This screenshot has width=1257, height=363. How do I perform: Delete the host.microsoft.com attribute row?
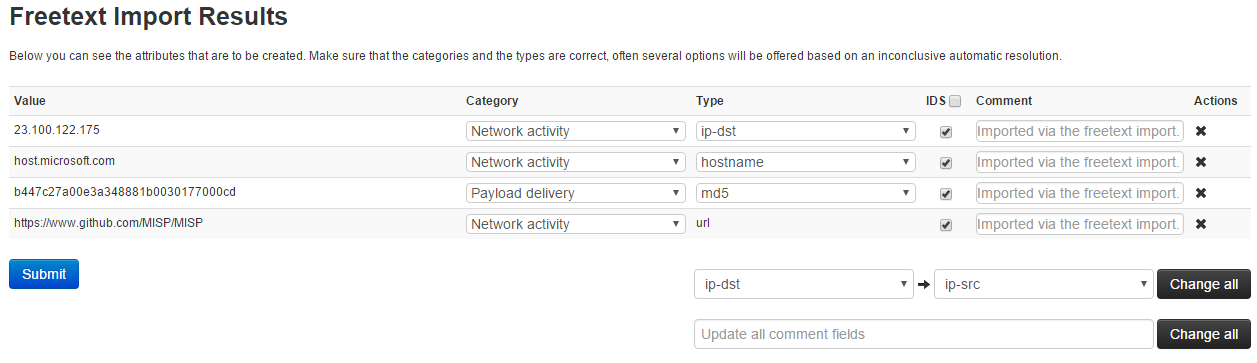1201,162
